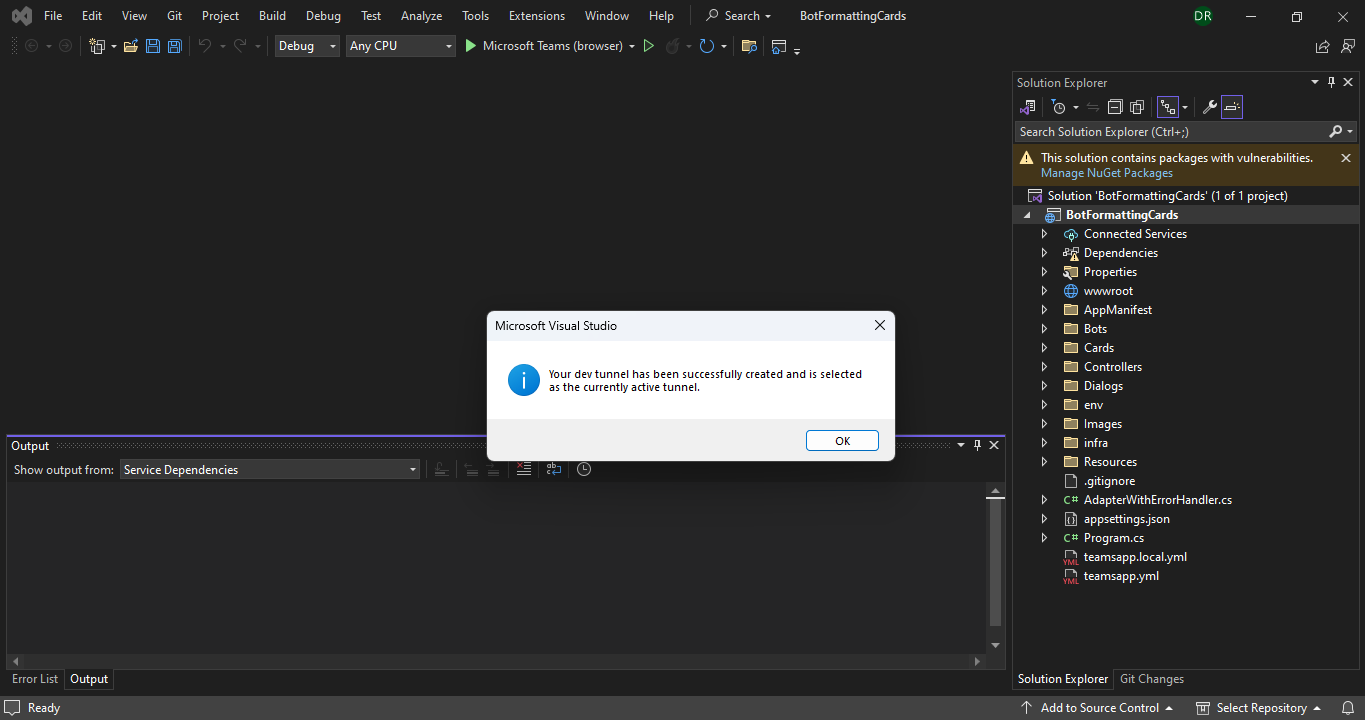Click Collapse All icon in Solution Explorer
Screen dimensions: 1365x720
1115,107
